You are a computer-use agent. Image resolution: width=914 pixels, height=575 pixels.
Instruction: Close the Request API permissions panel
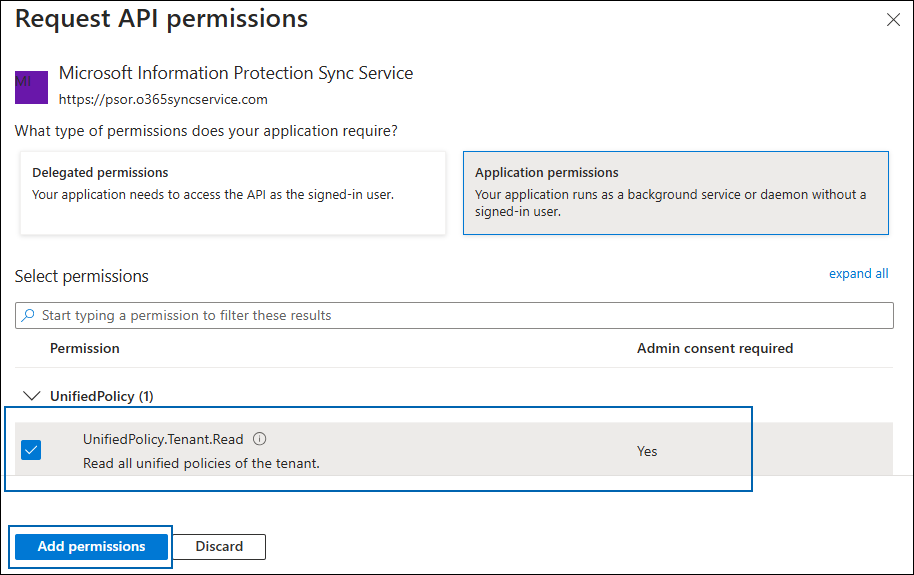(x=892, y=20)
